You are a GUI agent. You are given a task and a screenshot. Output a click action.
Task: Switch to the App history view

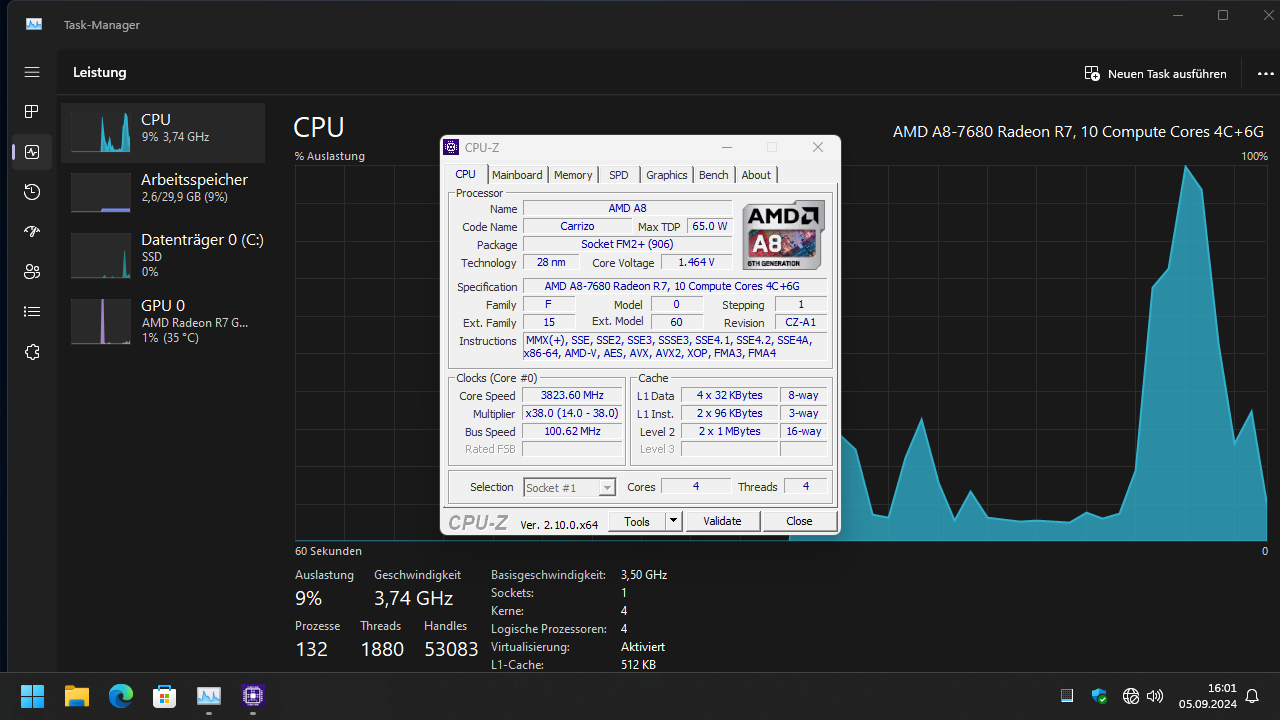pos(31,192)
